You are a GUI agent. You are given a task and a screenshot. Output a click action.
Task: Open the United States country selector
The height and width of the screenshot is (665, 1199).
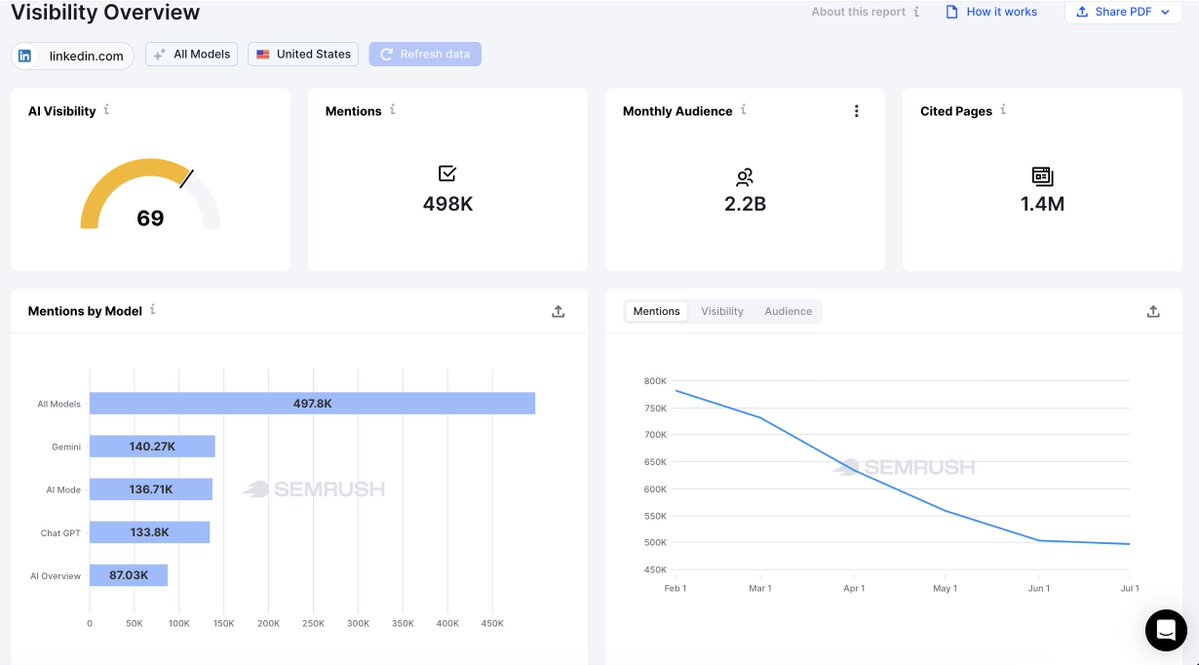[x=303, y=54]
